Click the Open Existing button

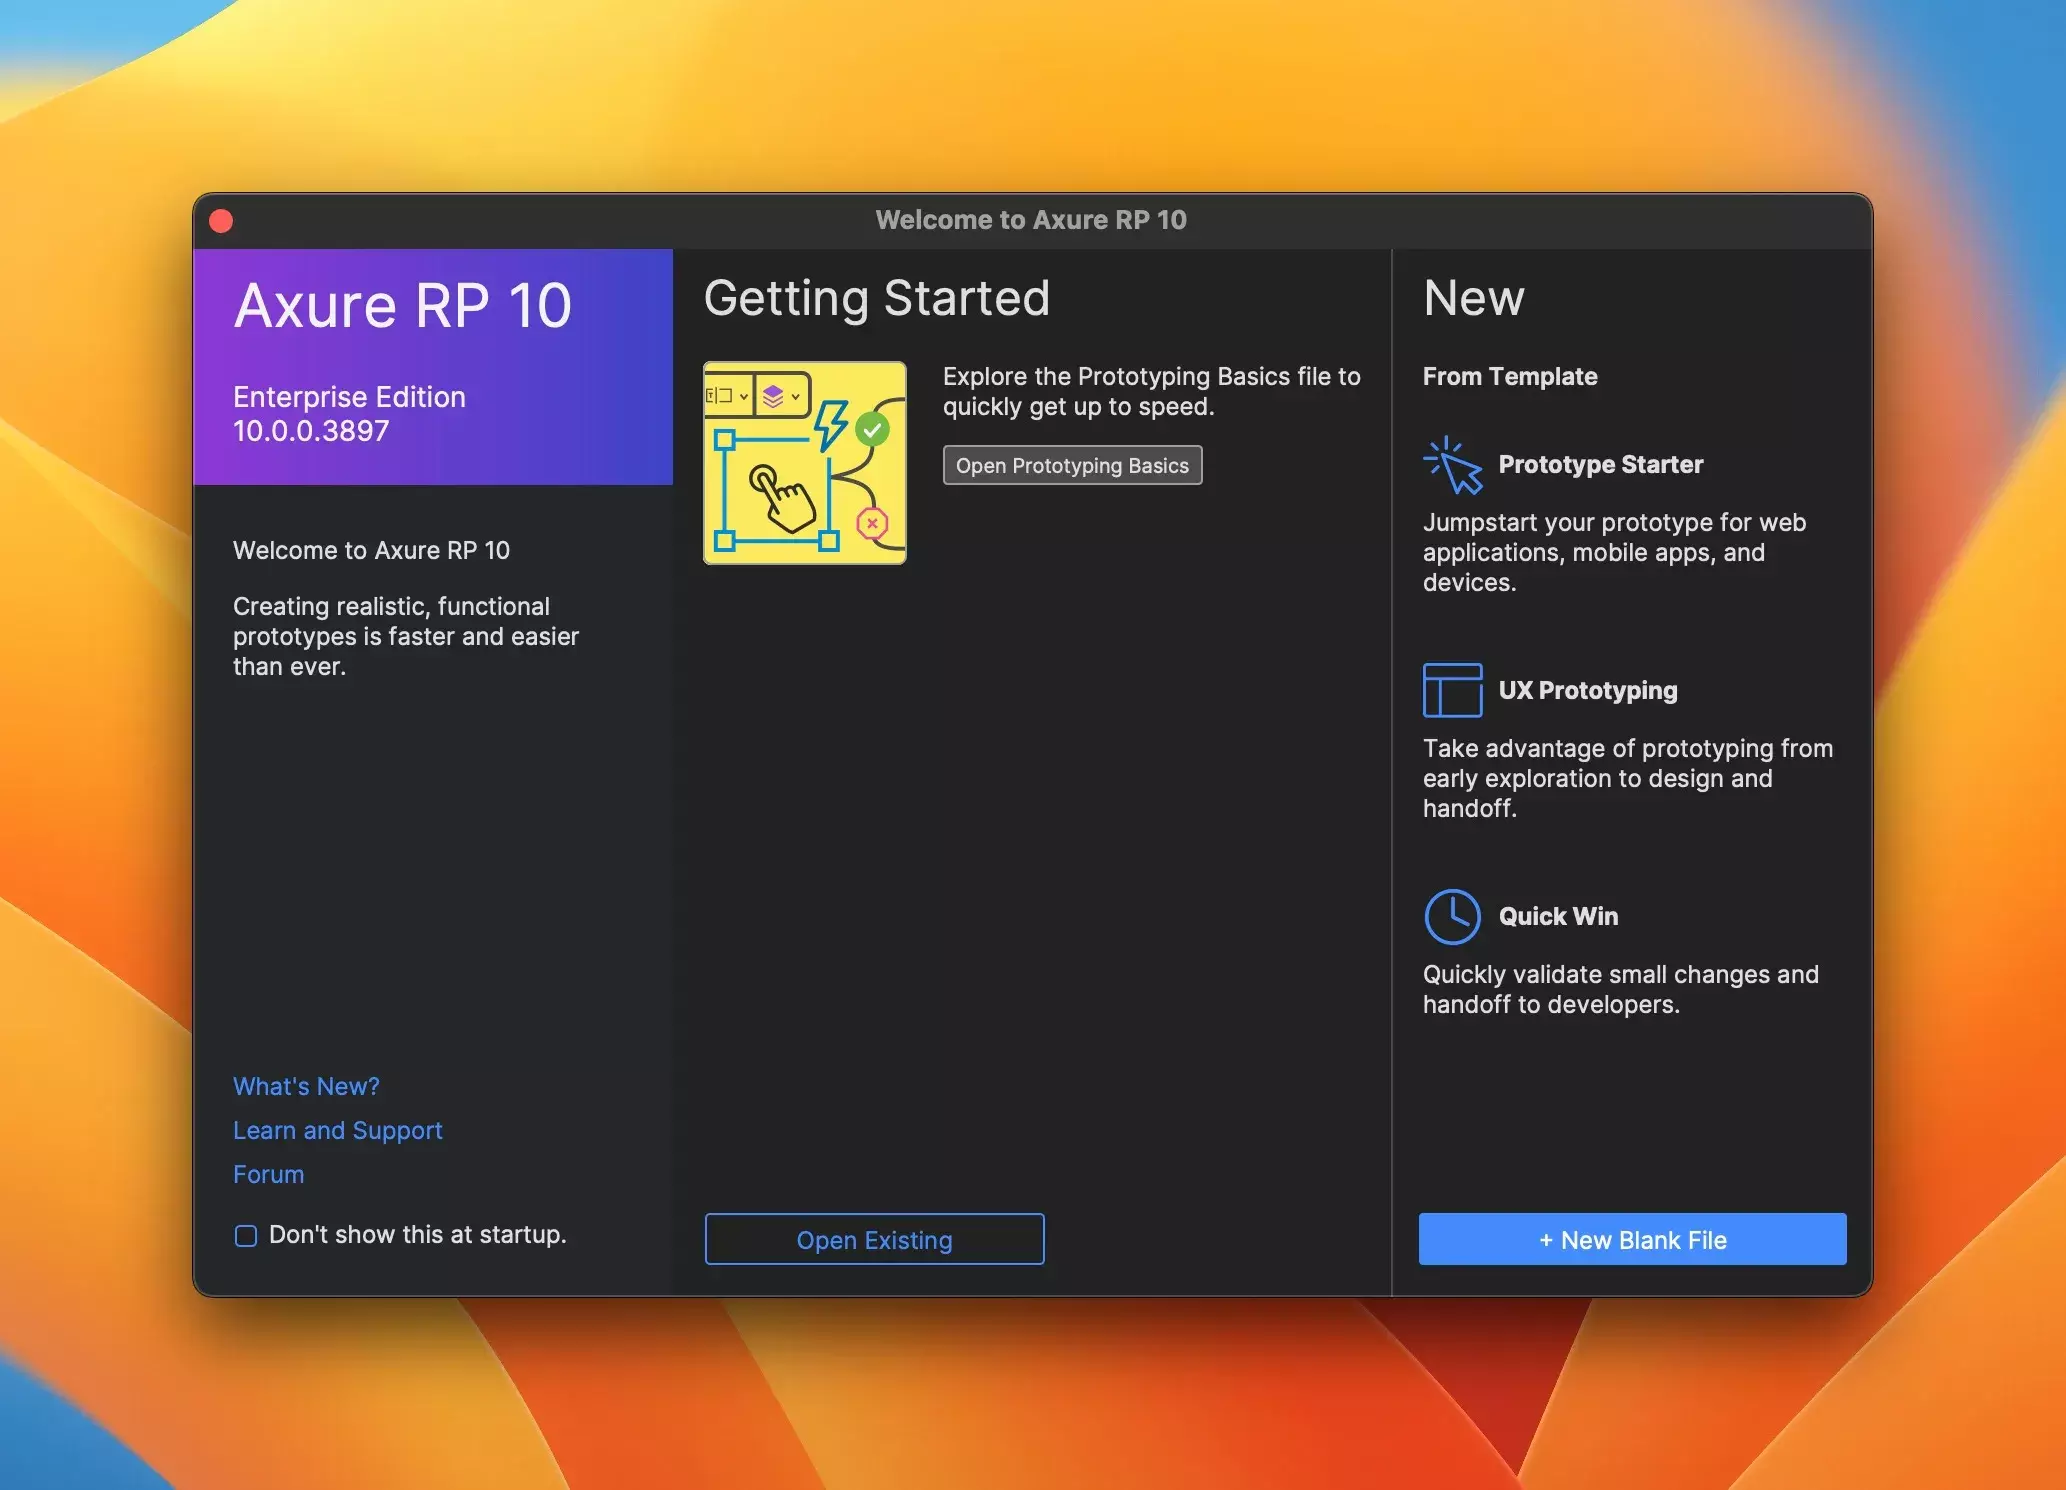(x=874, y=1239)
